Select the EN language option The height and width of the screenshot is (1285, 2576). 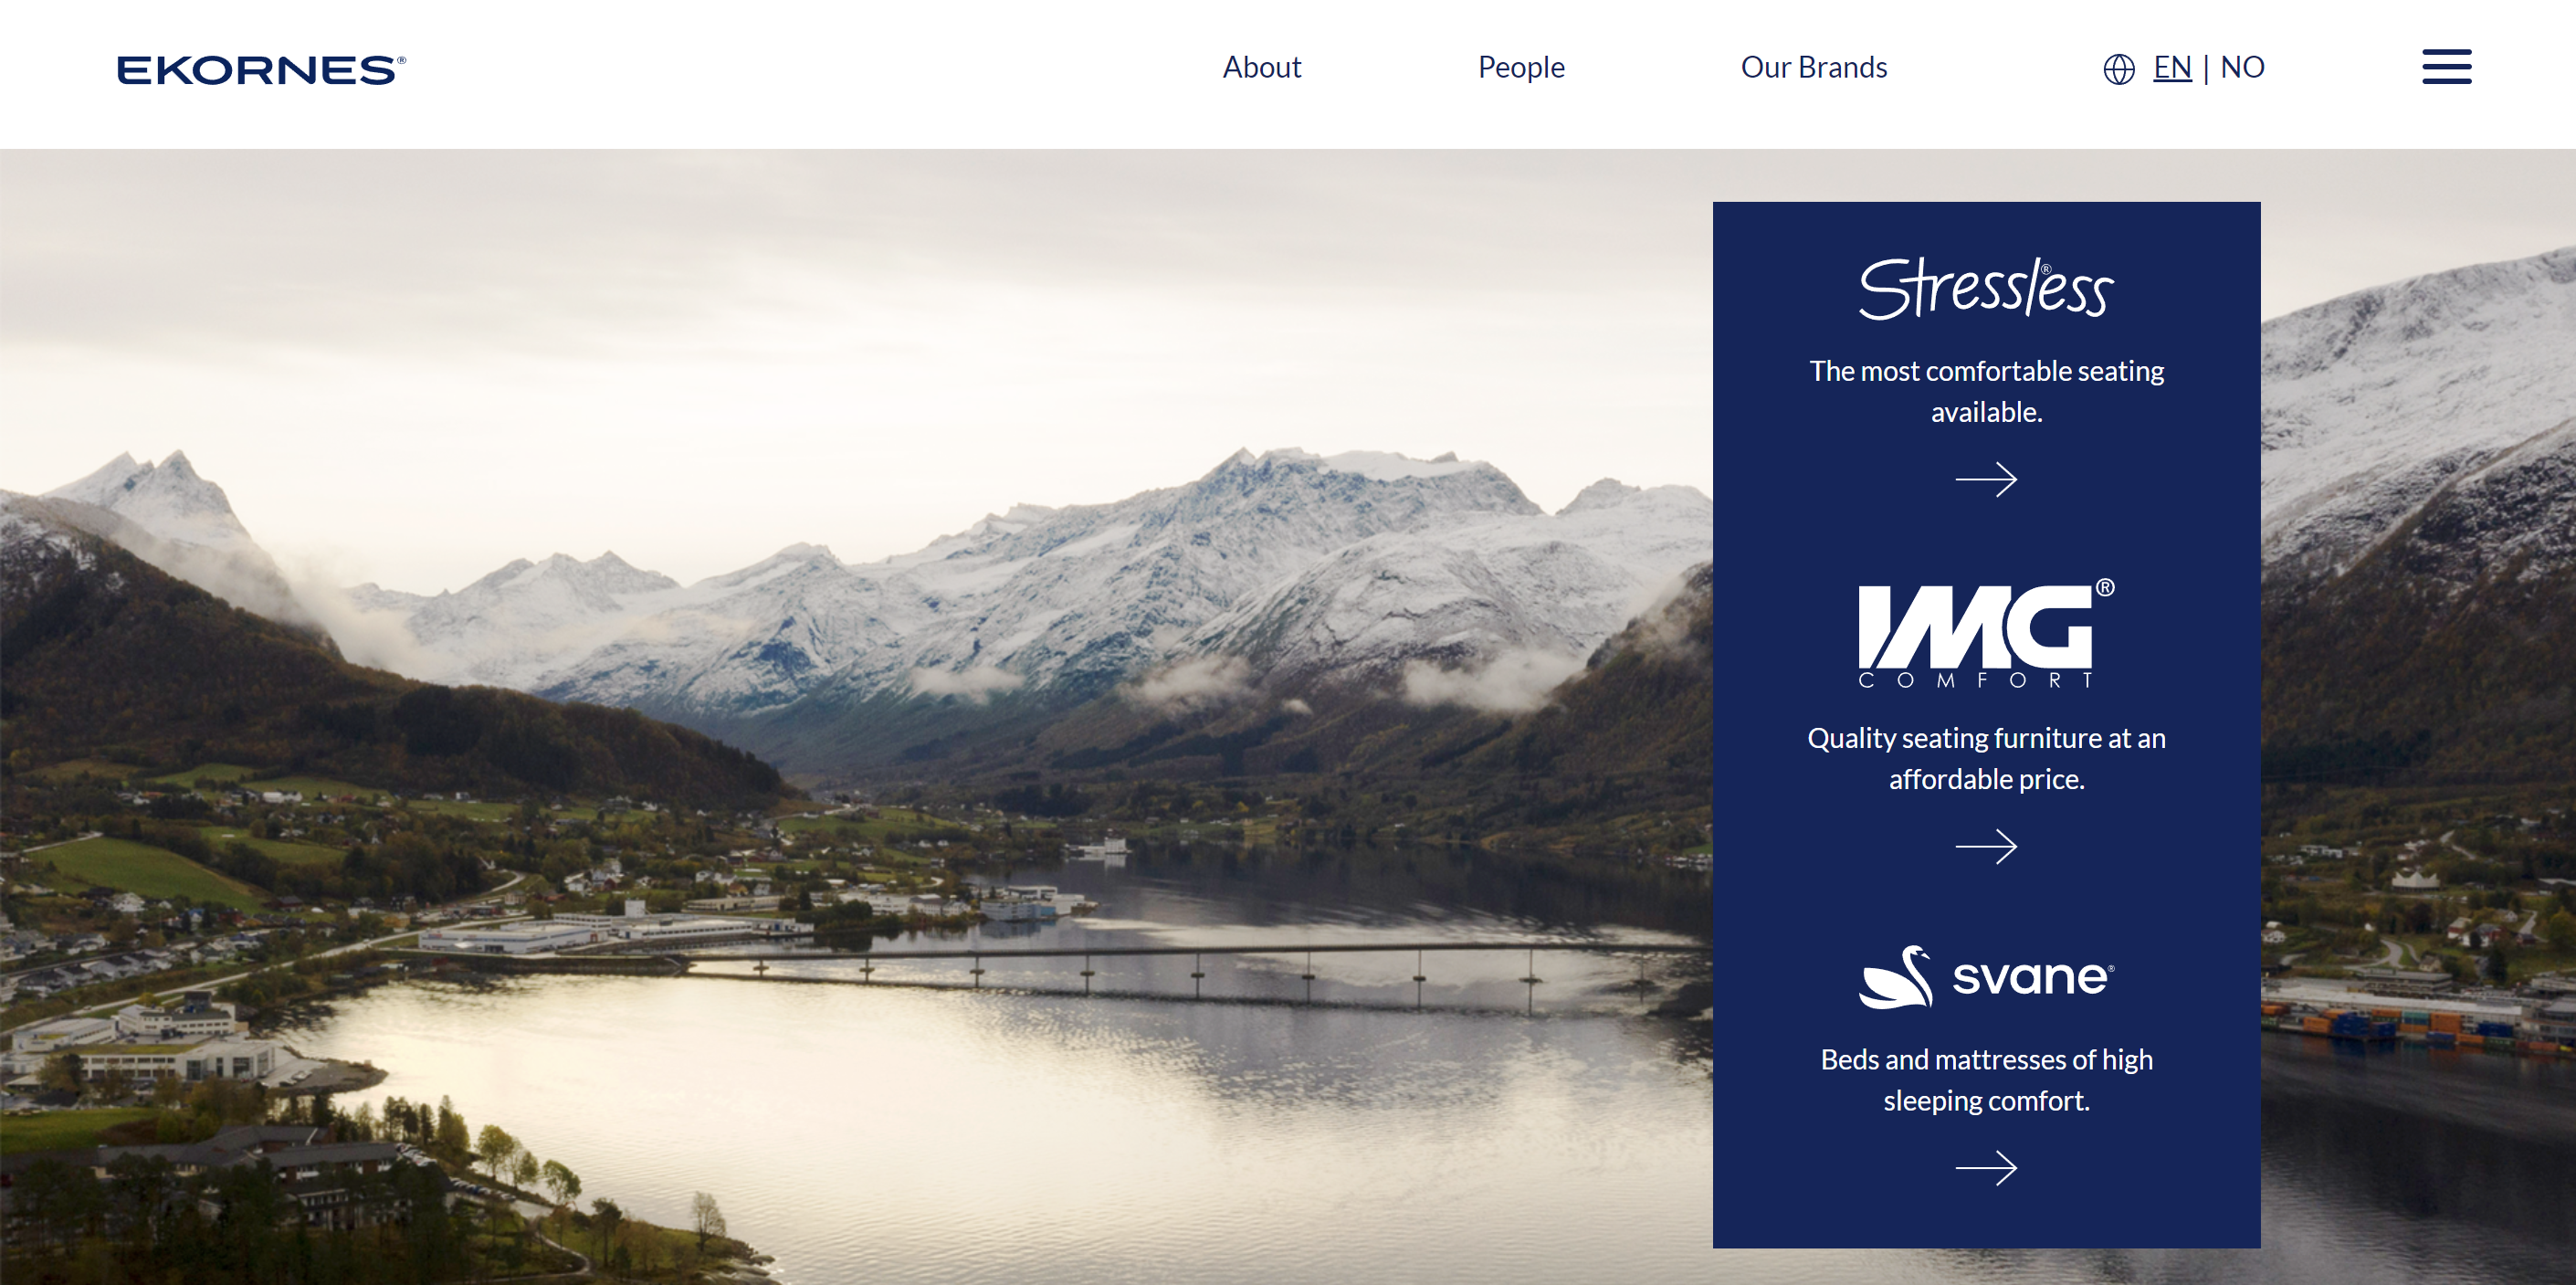point(2172,67)
